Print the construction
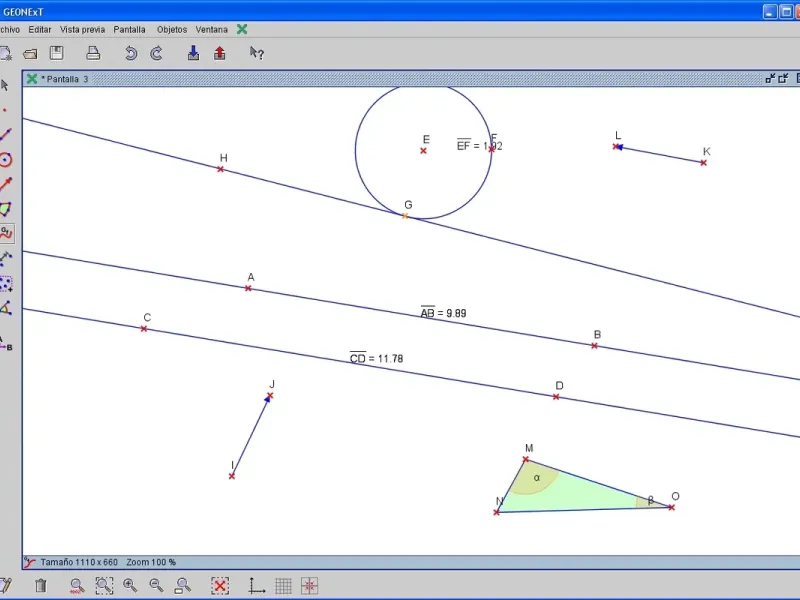This screenshot has height=600, width=800. 93,53
